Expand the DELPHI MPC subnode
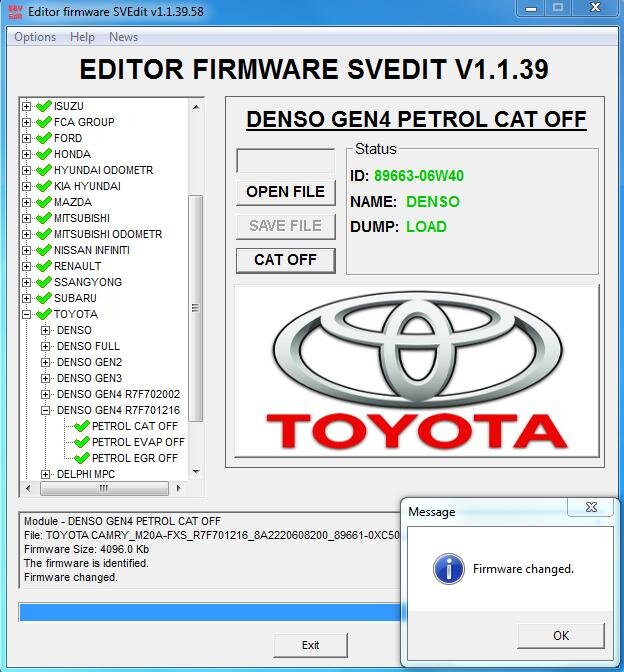 pos(45,474)
